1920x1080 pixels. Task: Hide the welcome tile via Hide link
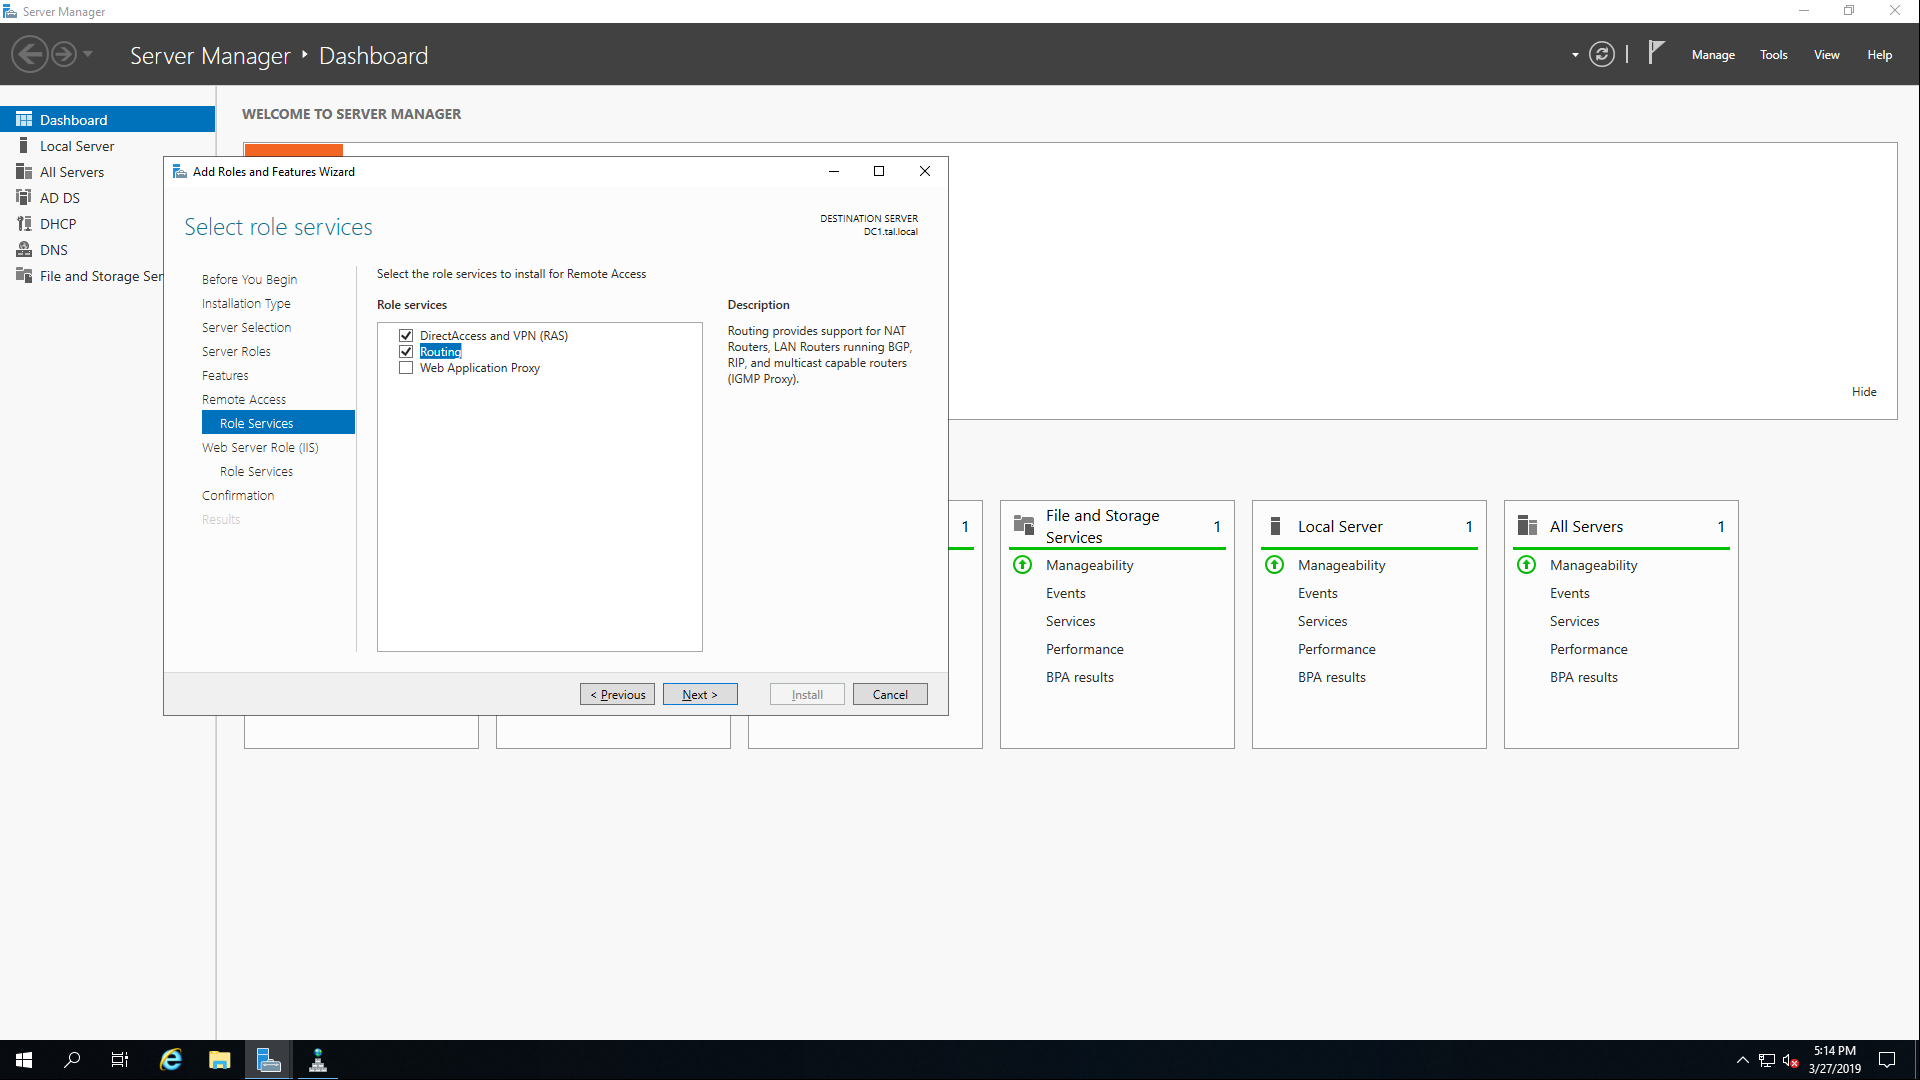point(1864,392)
